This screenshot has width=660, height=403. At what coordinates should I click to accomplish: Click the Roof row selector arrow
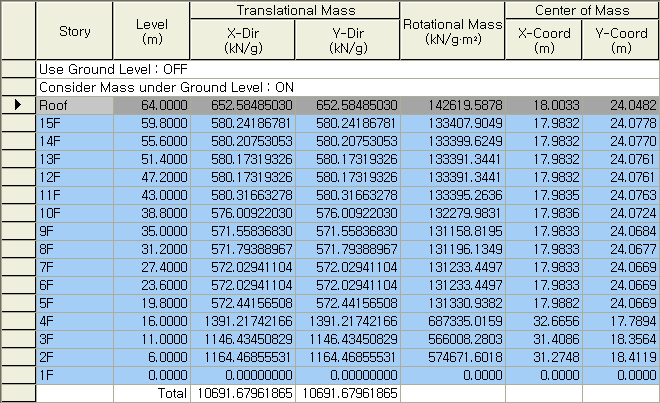(18, 105)
